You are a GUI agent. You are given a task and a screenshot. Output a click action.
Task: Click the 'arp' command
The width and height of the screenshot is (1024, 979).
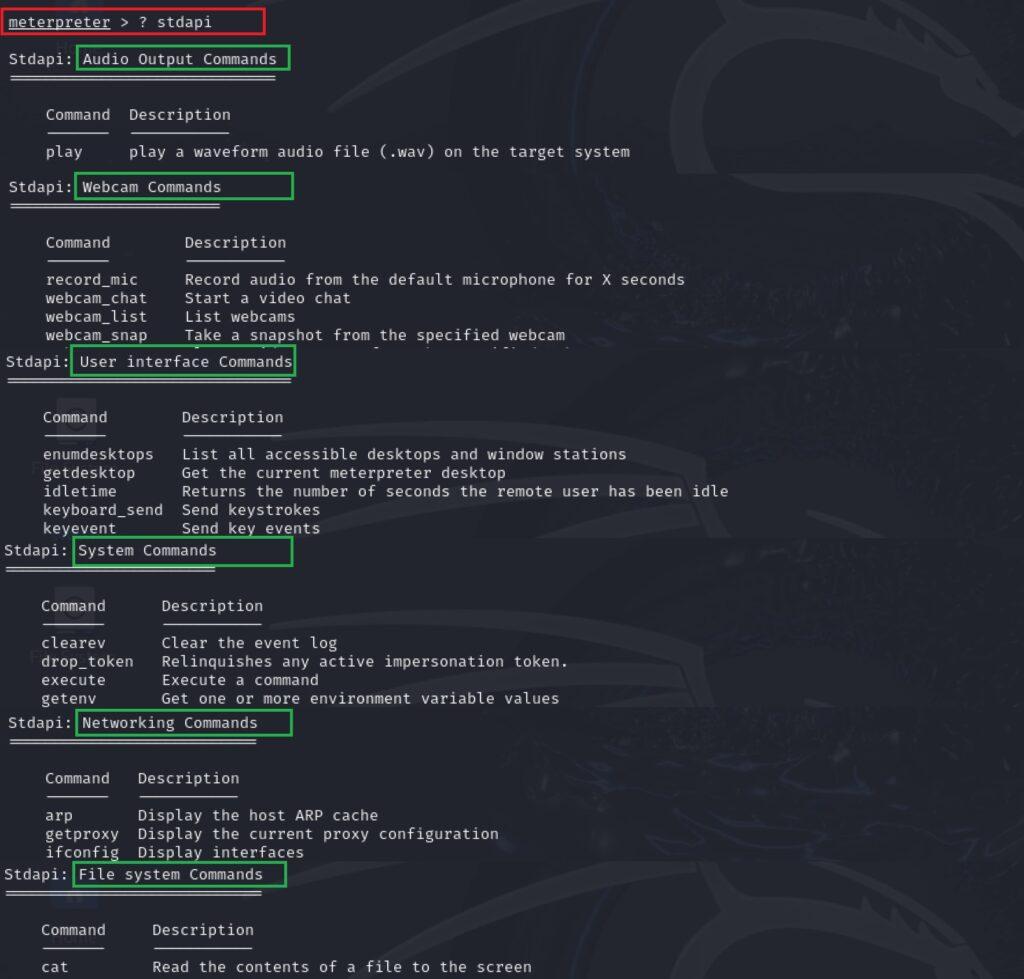(x=59, y=815)
